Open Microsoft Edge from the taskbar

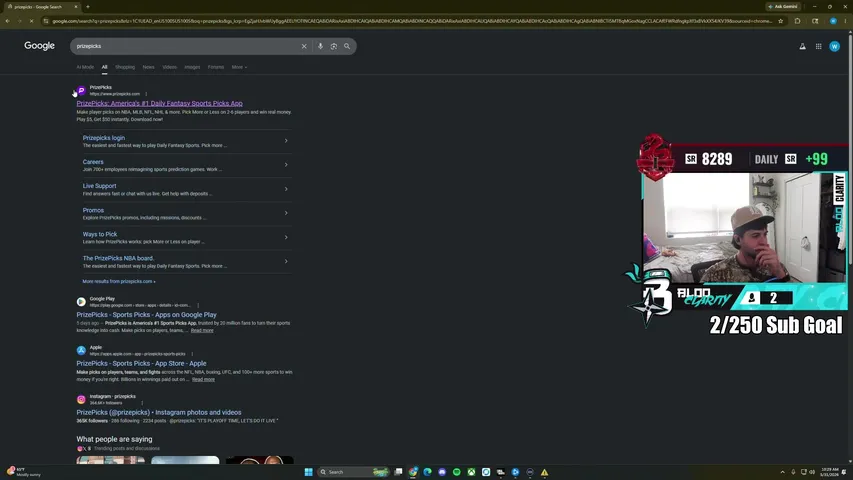click(428, 472)
